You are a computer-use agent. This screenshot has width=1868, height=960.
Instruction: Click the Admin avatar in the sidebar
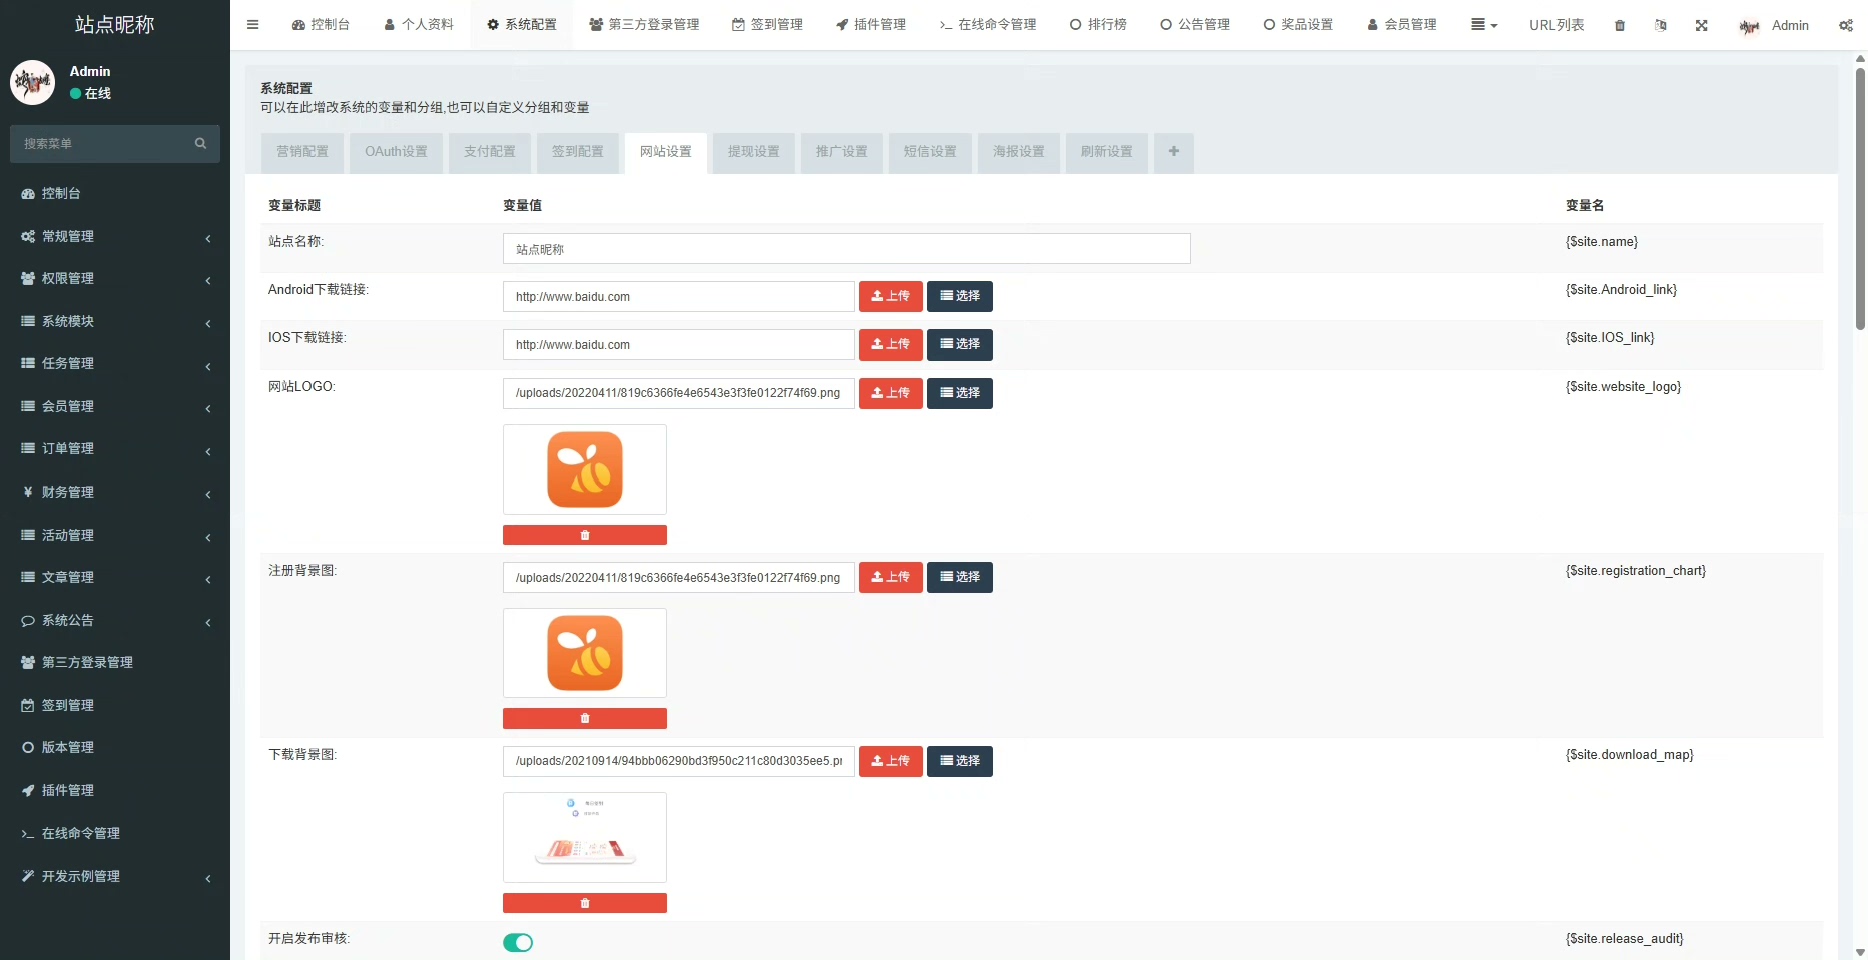pos(32,82)
